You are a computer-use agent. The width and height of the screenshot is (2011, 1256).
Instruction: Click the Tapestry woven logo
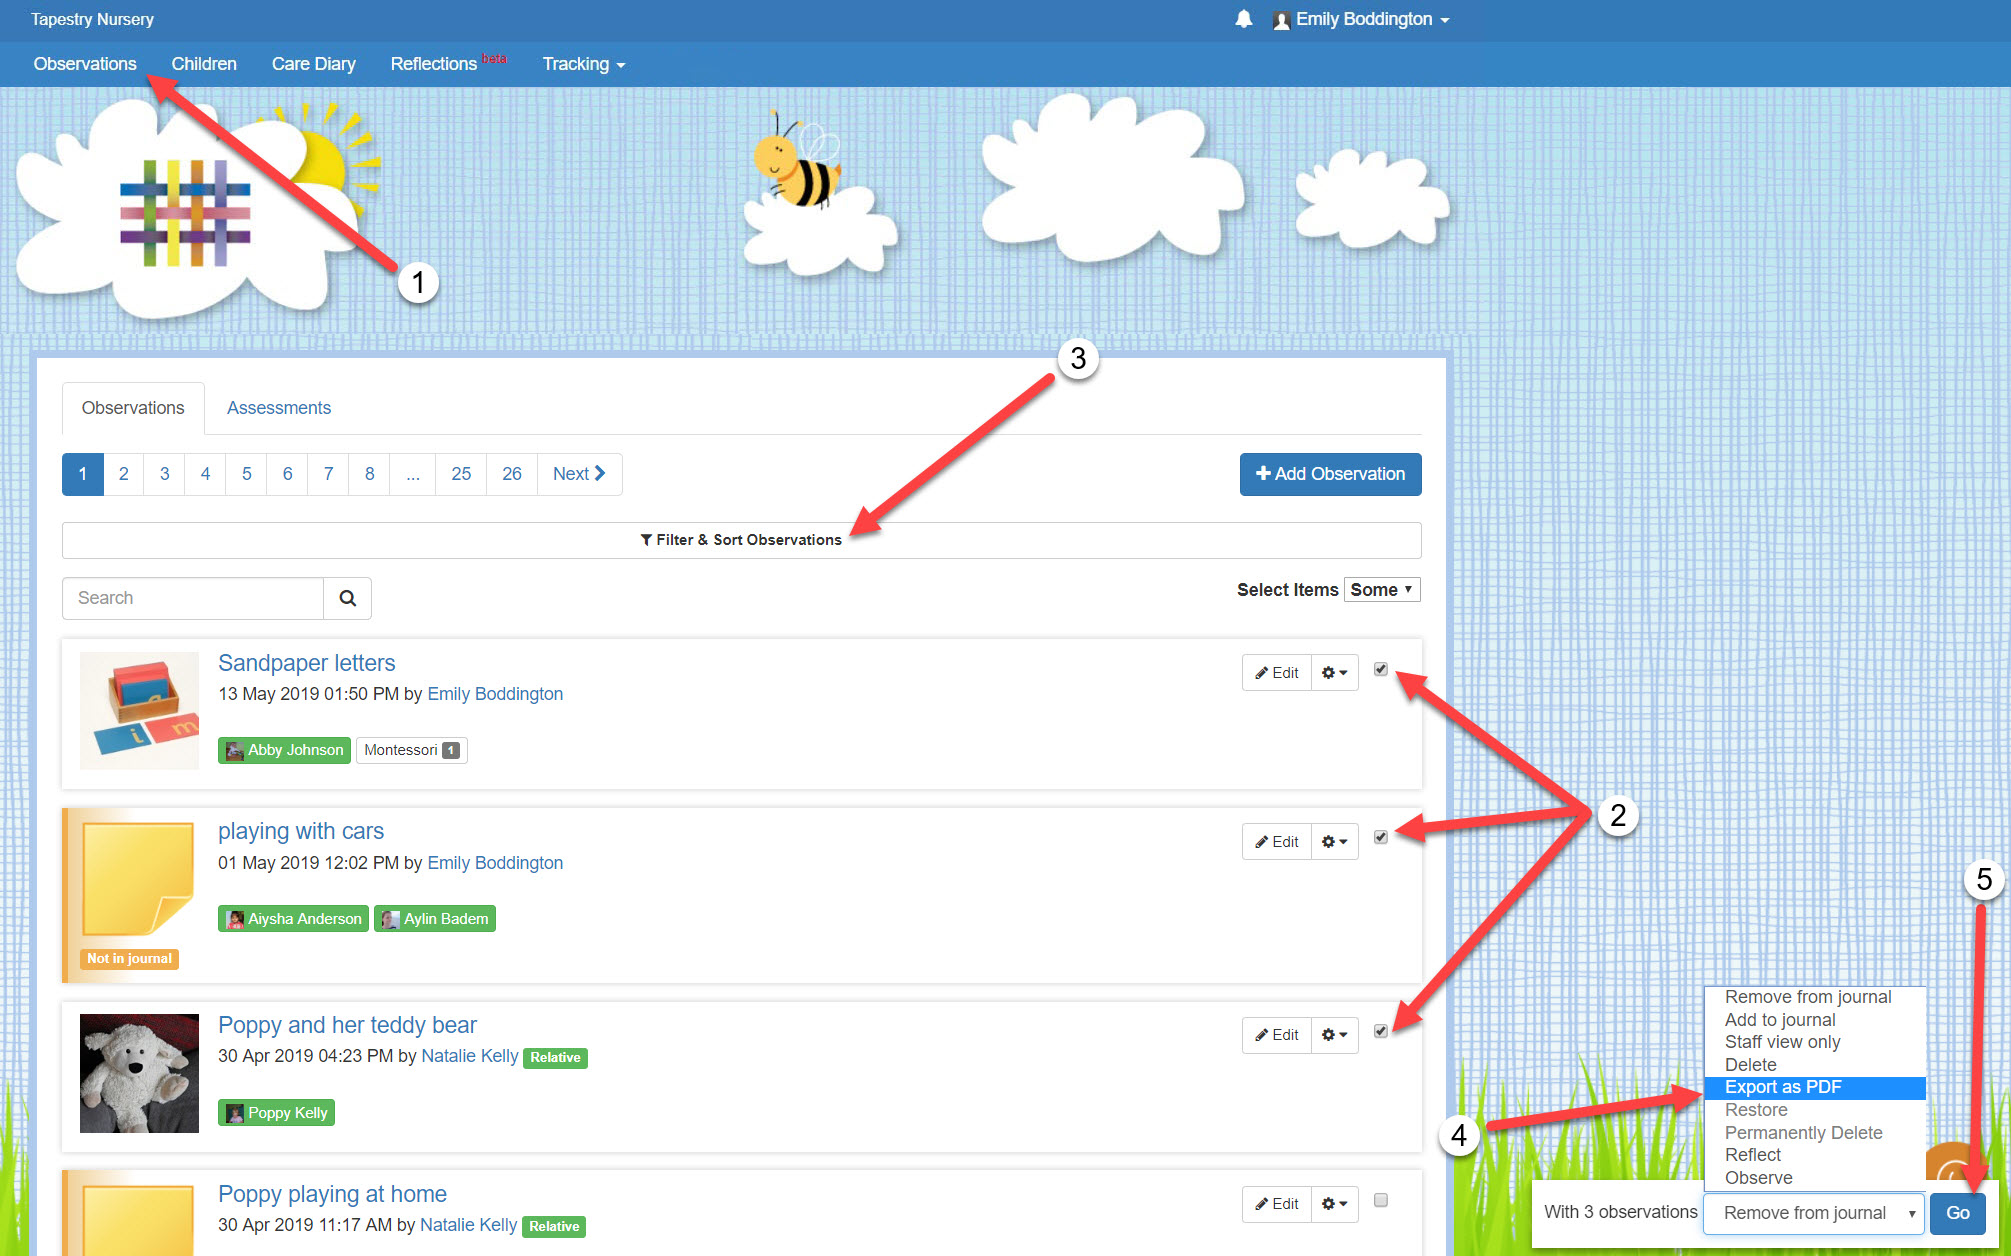click(x=185, y=212)
